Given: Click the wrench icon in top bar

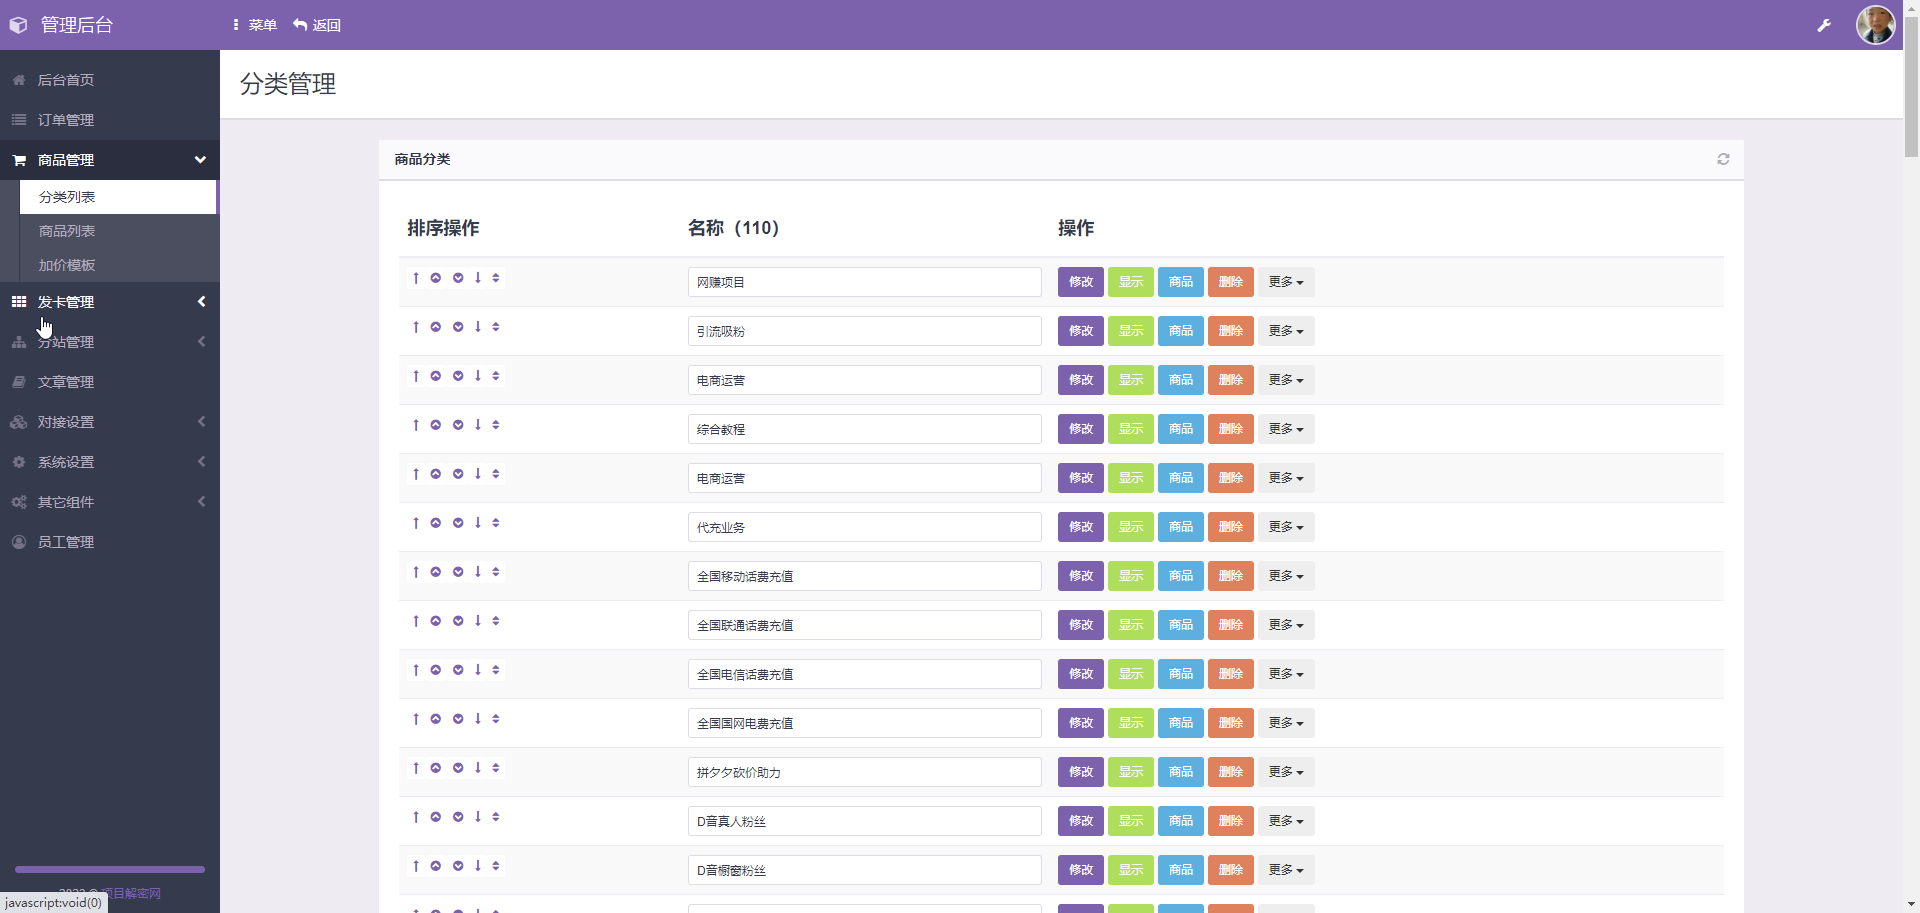Looking at the screenshot, I should (x=1824, y=25).
